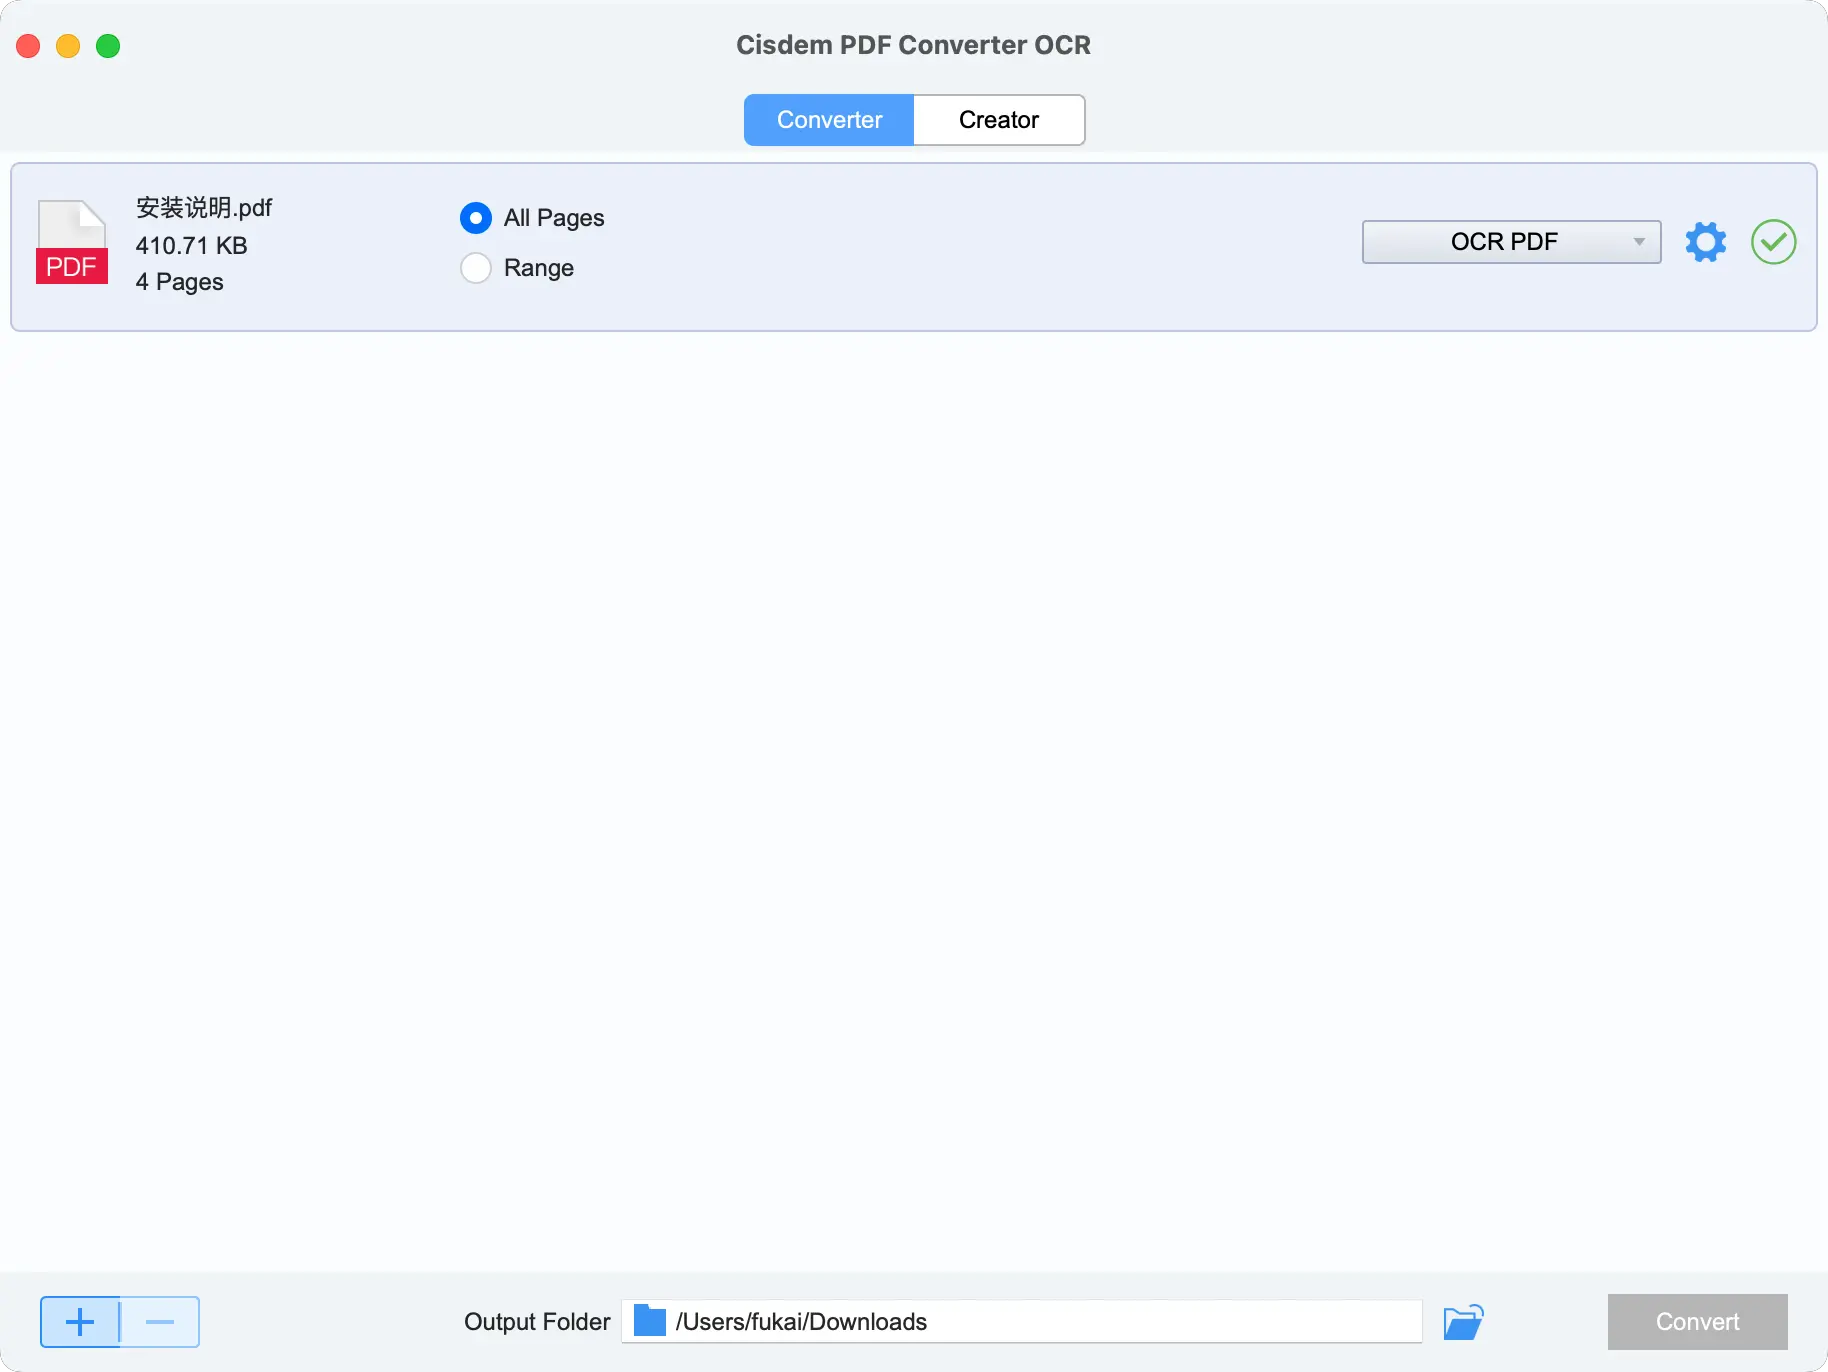Select the All Pages radio button
The width and height of the screenshot is (1828, 1372).
(476, 218)
